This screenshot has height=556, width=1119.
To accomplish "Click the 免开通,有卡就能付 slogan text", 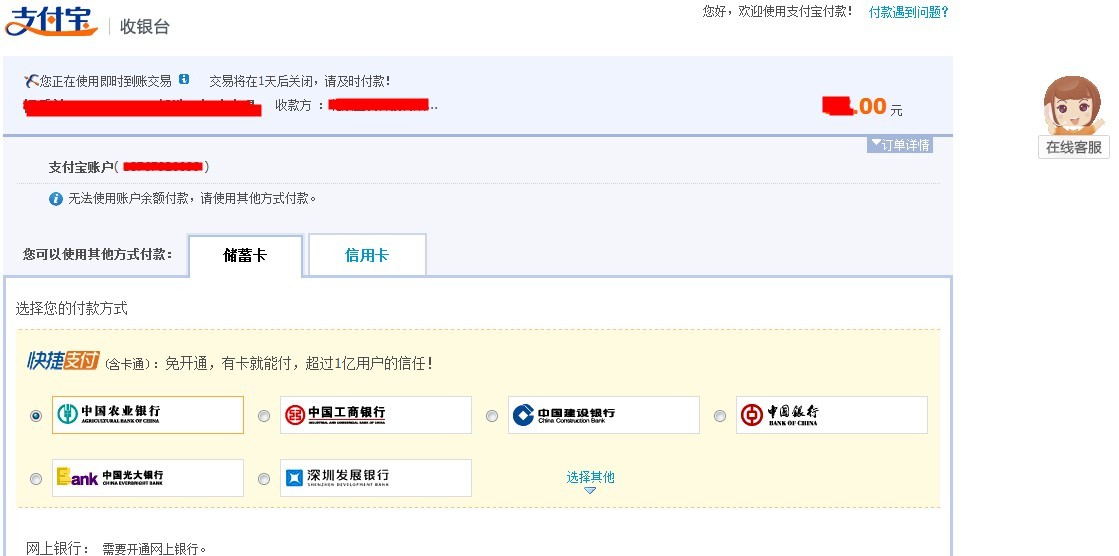I will pyautogui.click(x=299, y=363).
